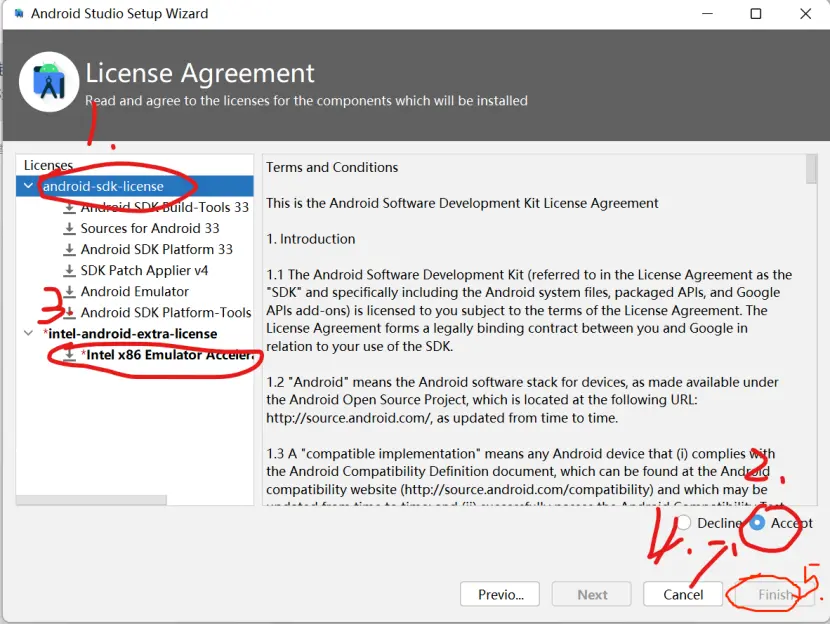The height and width of the screenshot is (625, 830).
Task: Select the Decline radio button
Action: pos(684,523)
